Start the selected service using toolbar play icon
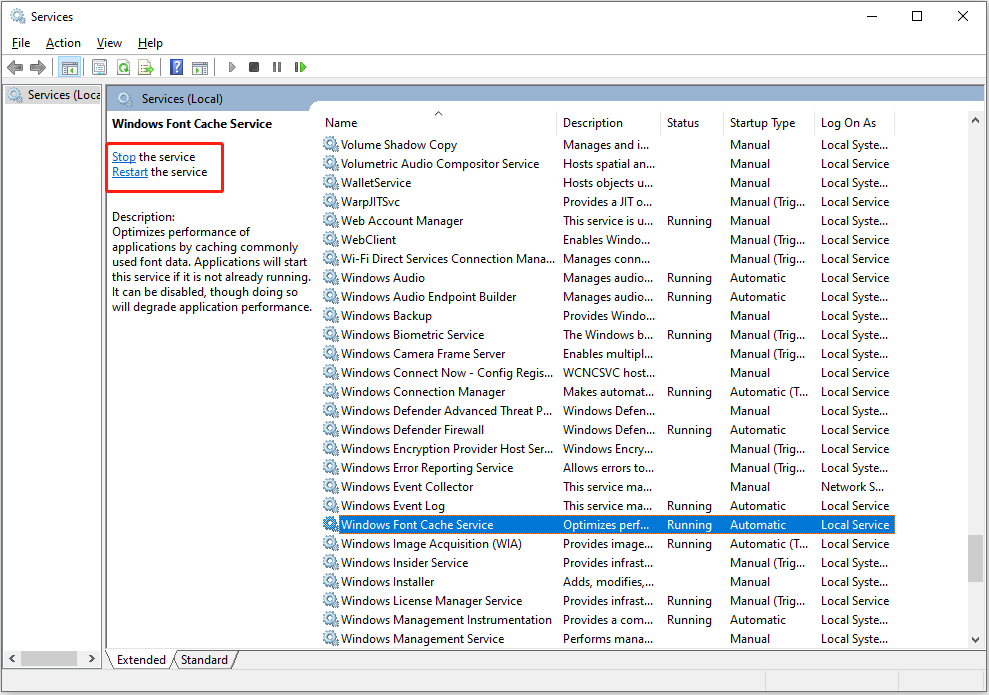The width and height of the screenshot is (989, 695). pos(231,67)
